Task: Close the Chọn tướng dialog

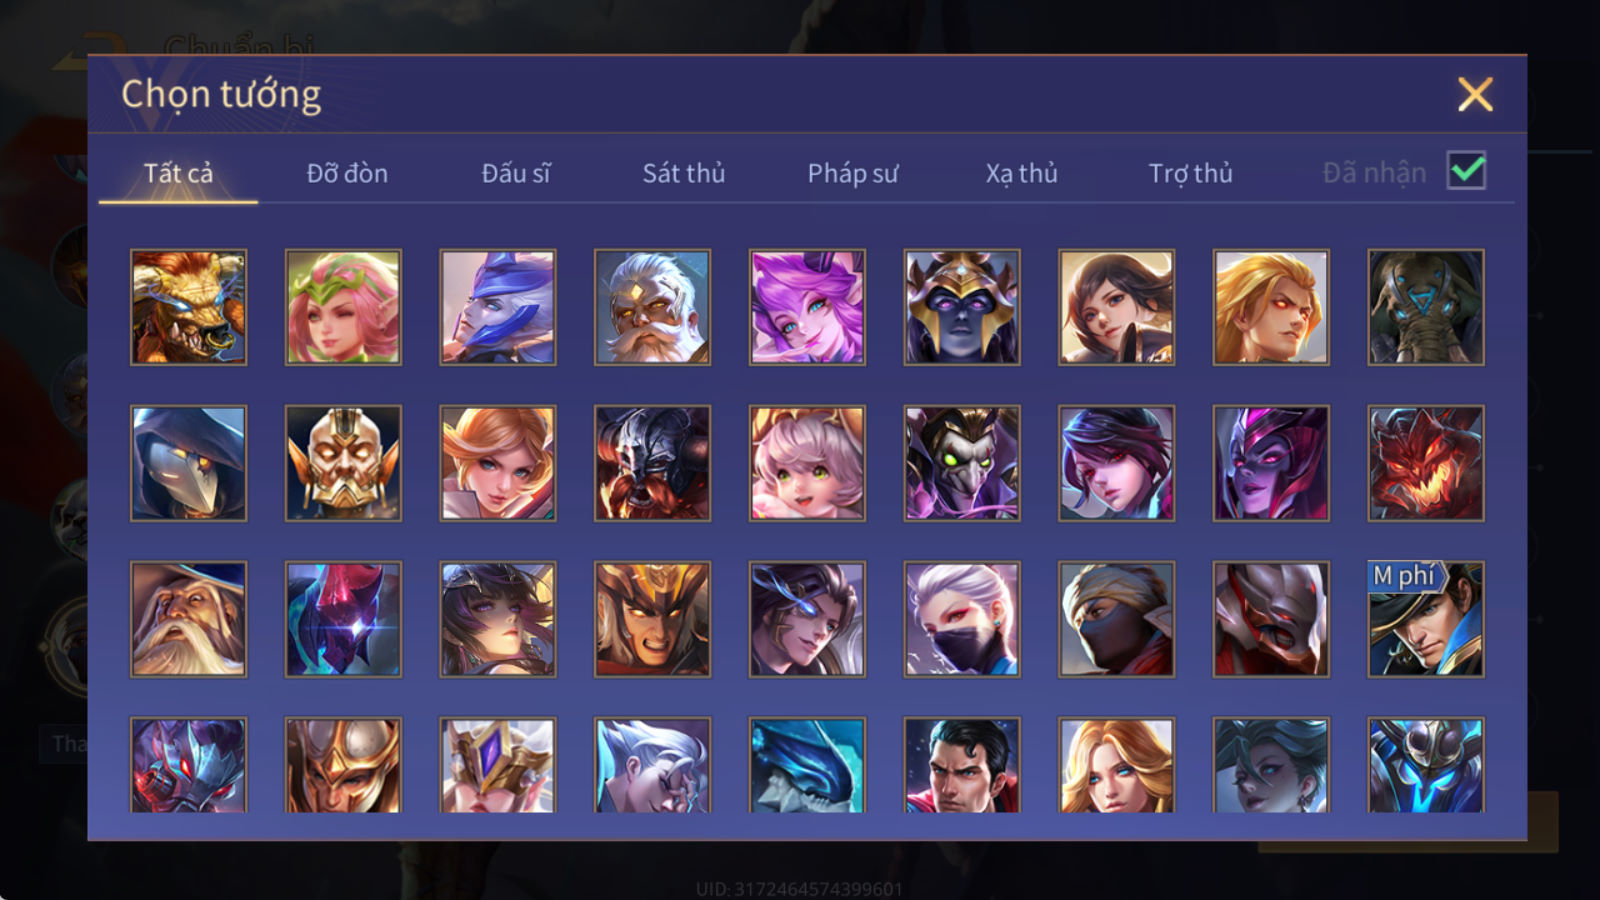Action: pyautogui.click(x=1475, y=95)
